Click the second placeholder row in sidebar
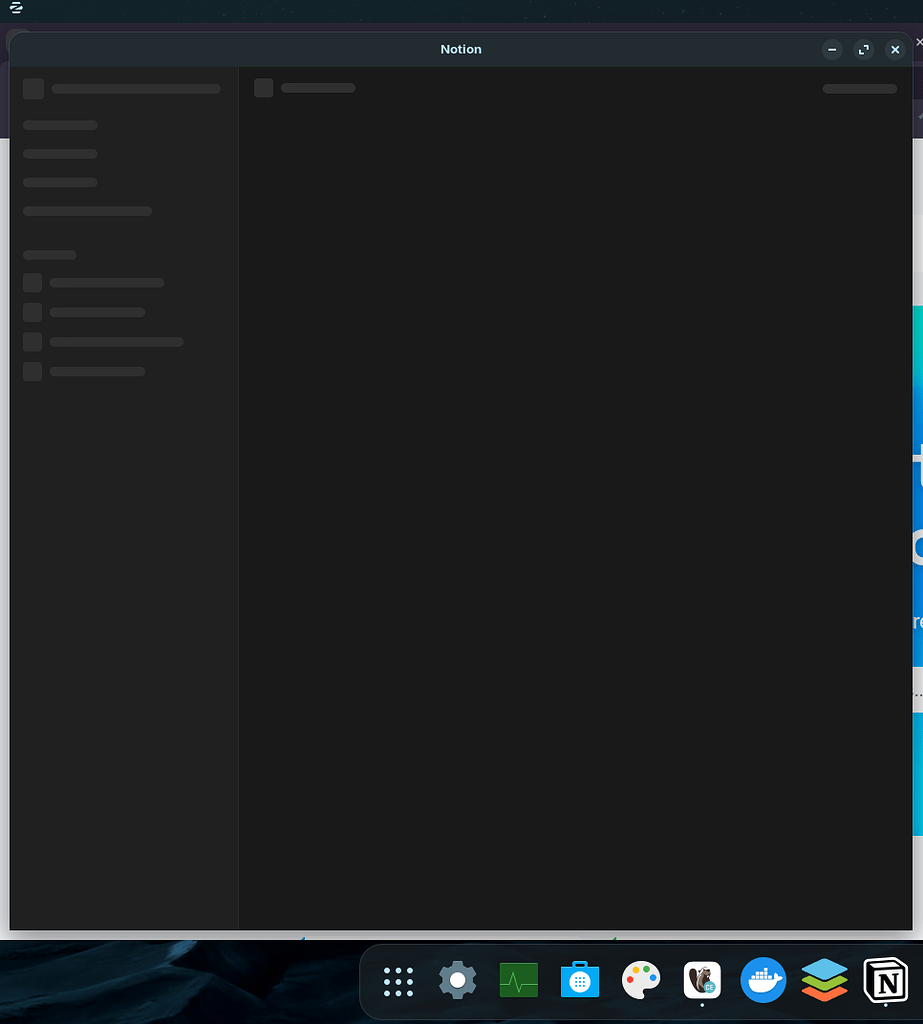The width and height of the screenshot is (923, 1024). [x=59, y=153]
